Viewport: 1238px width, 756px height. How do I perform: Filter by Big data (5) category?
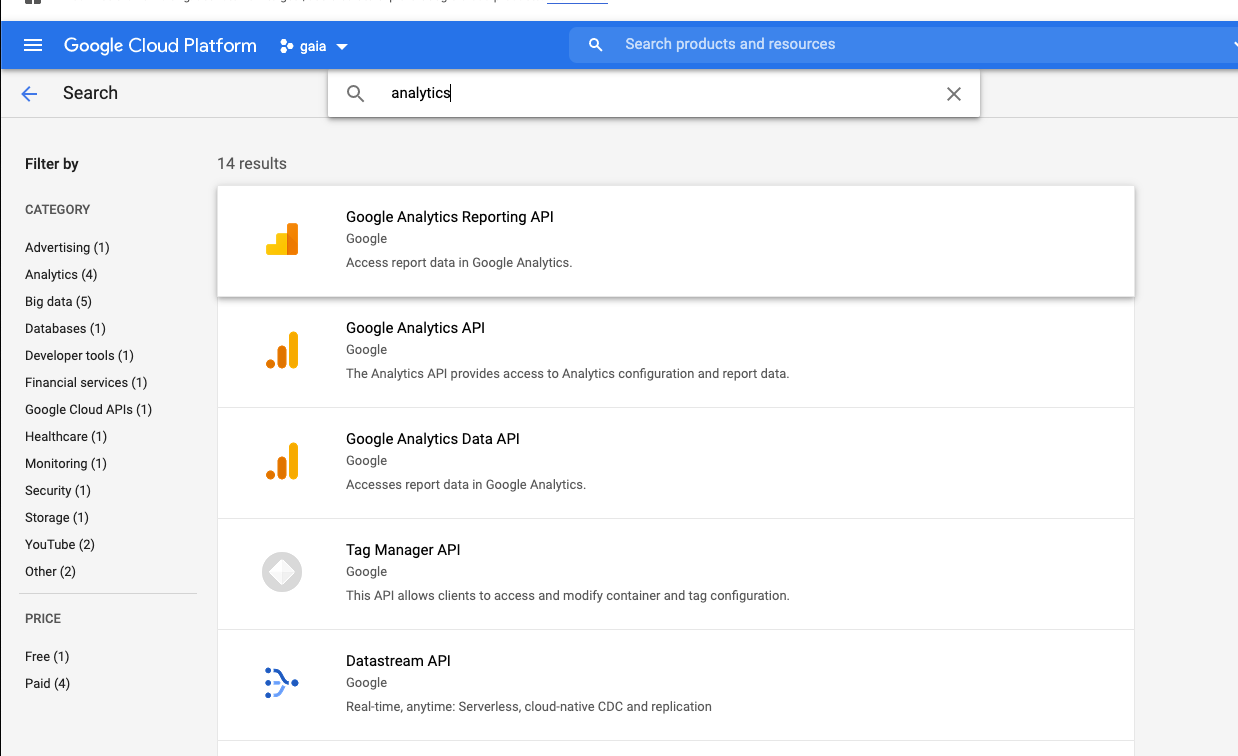tap(58, 302)
